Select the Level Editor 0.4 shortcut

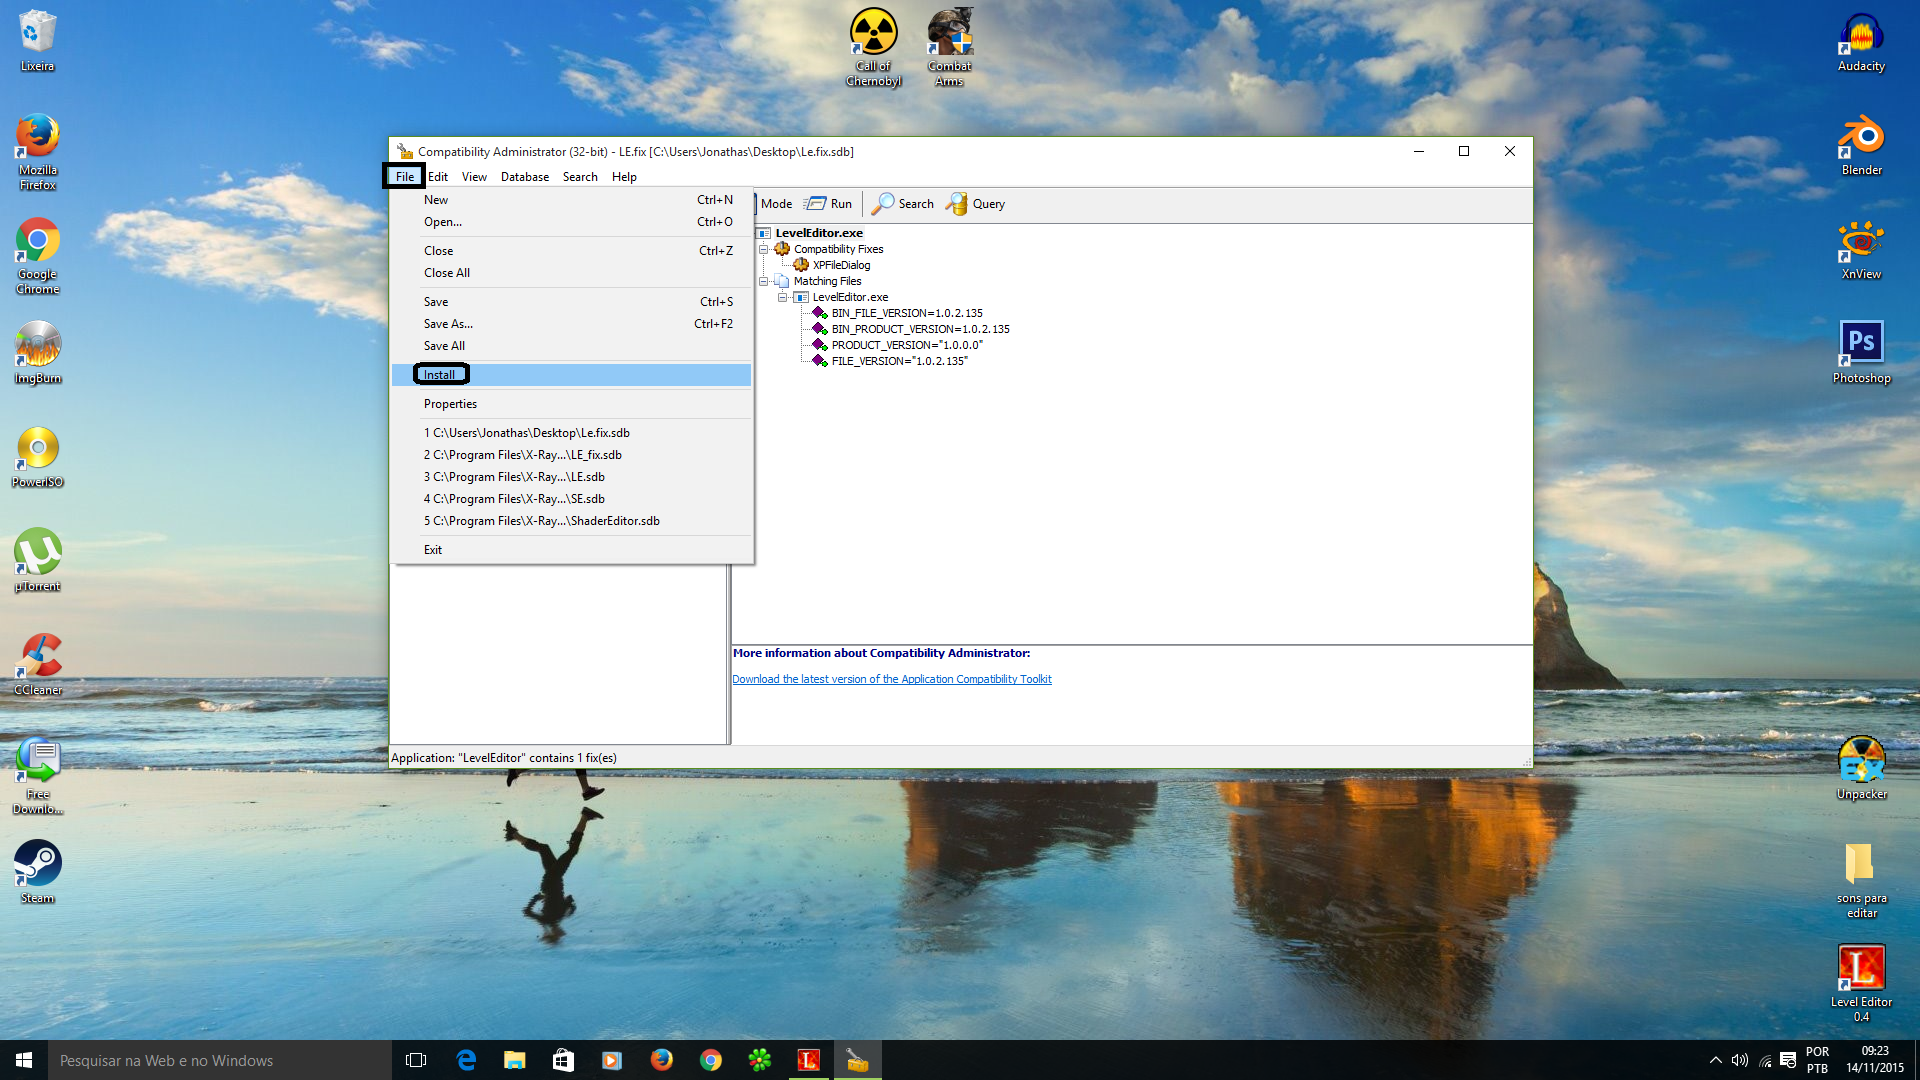tap(1861, 984)
